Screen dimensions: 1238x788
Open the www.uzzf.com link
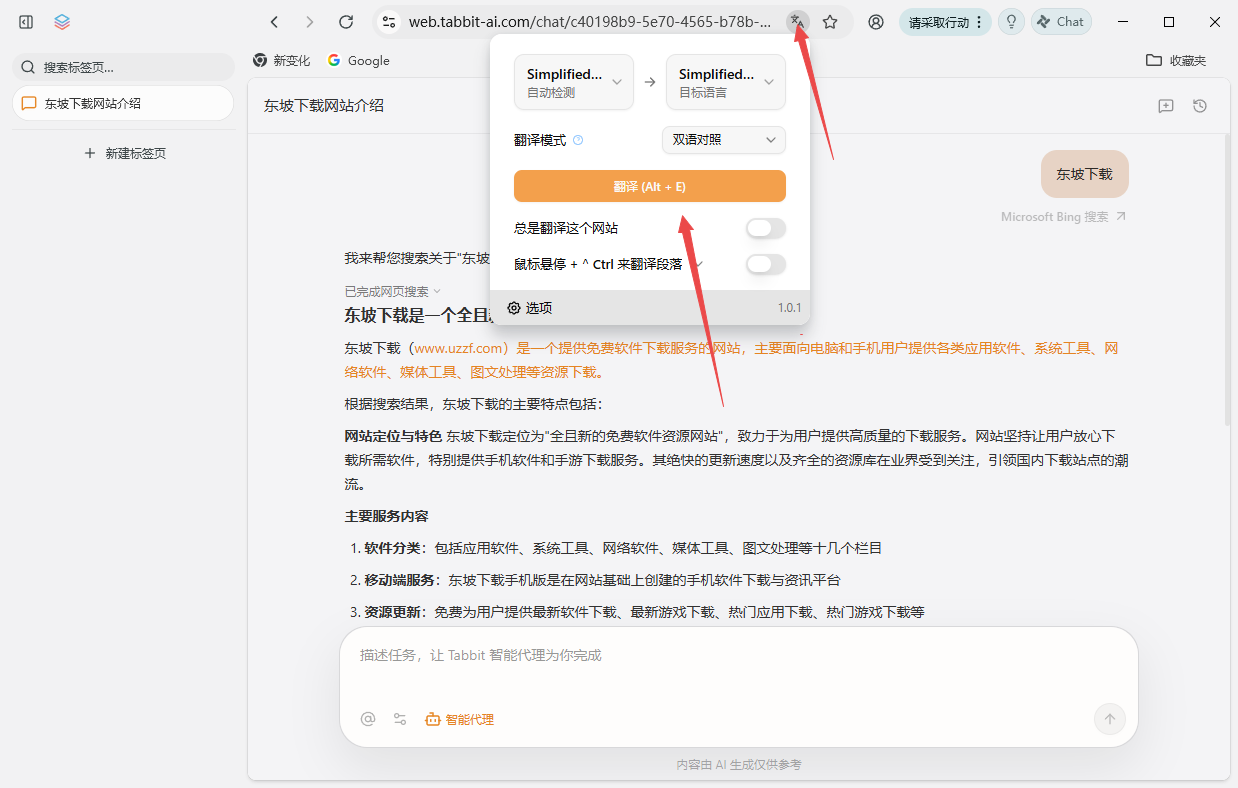(457, 349)
